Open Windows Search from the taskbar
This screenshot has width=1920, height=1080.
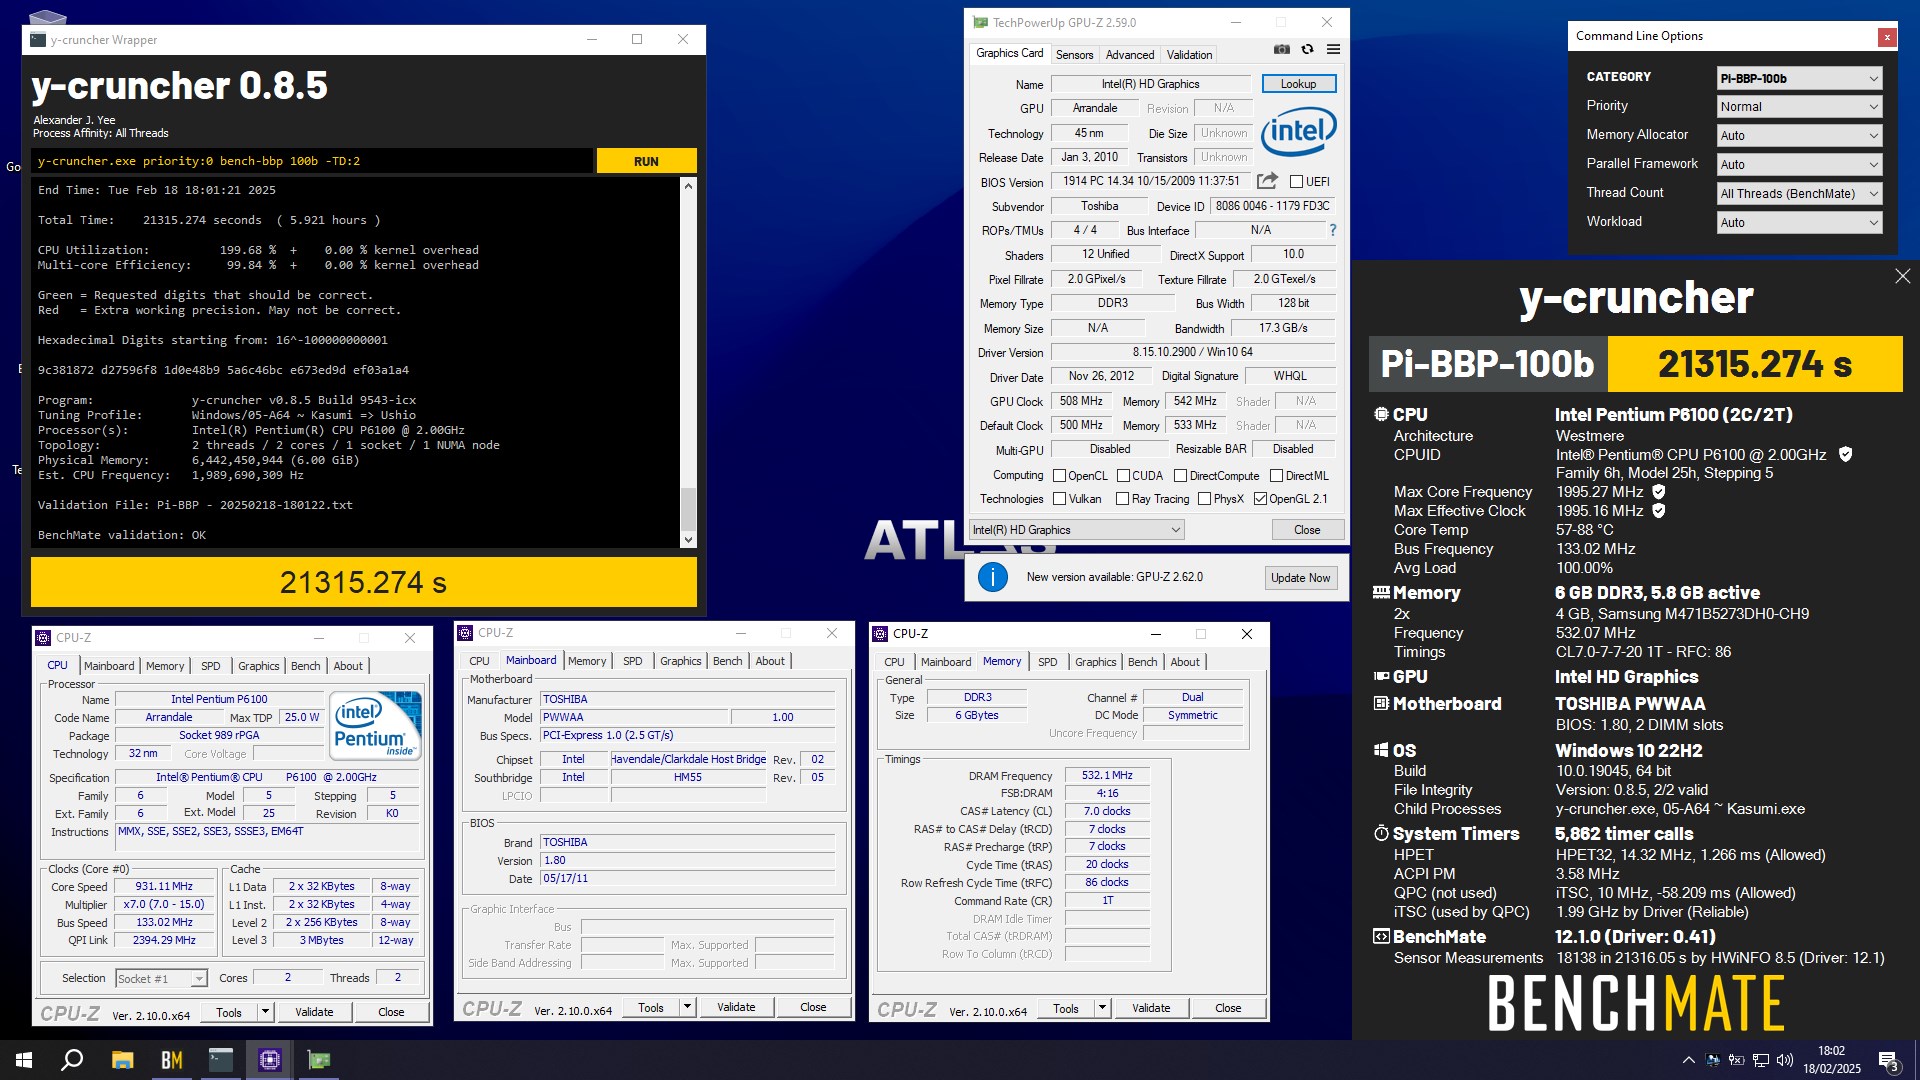72,1060
